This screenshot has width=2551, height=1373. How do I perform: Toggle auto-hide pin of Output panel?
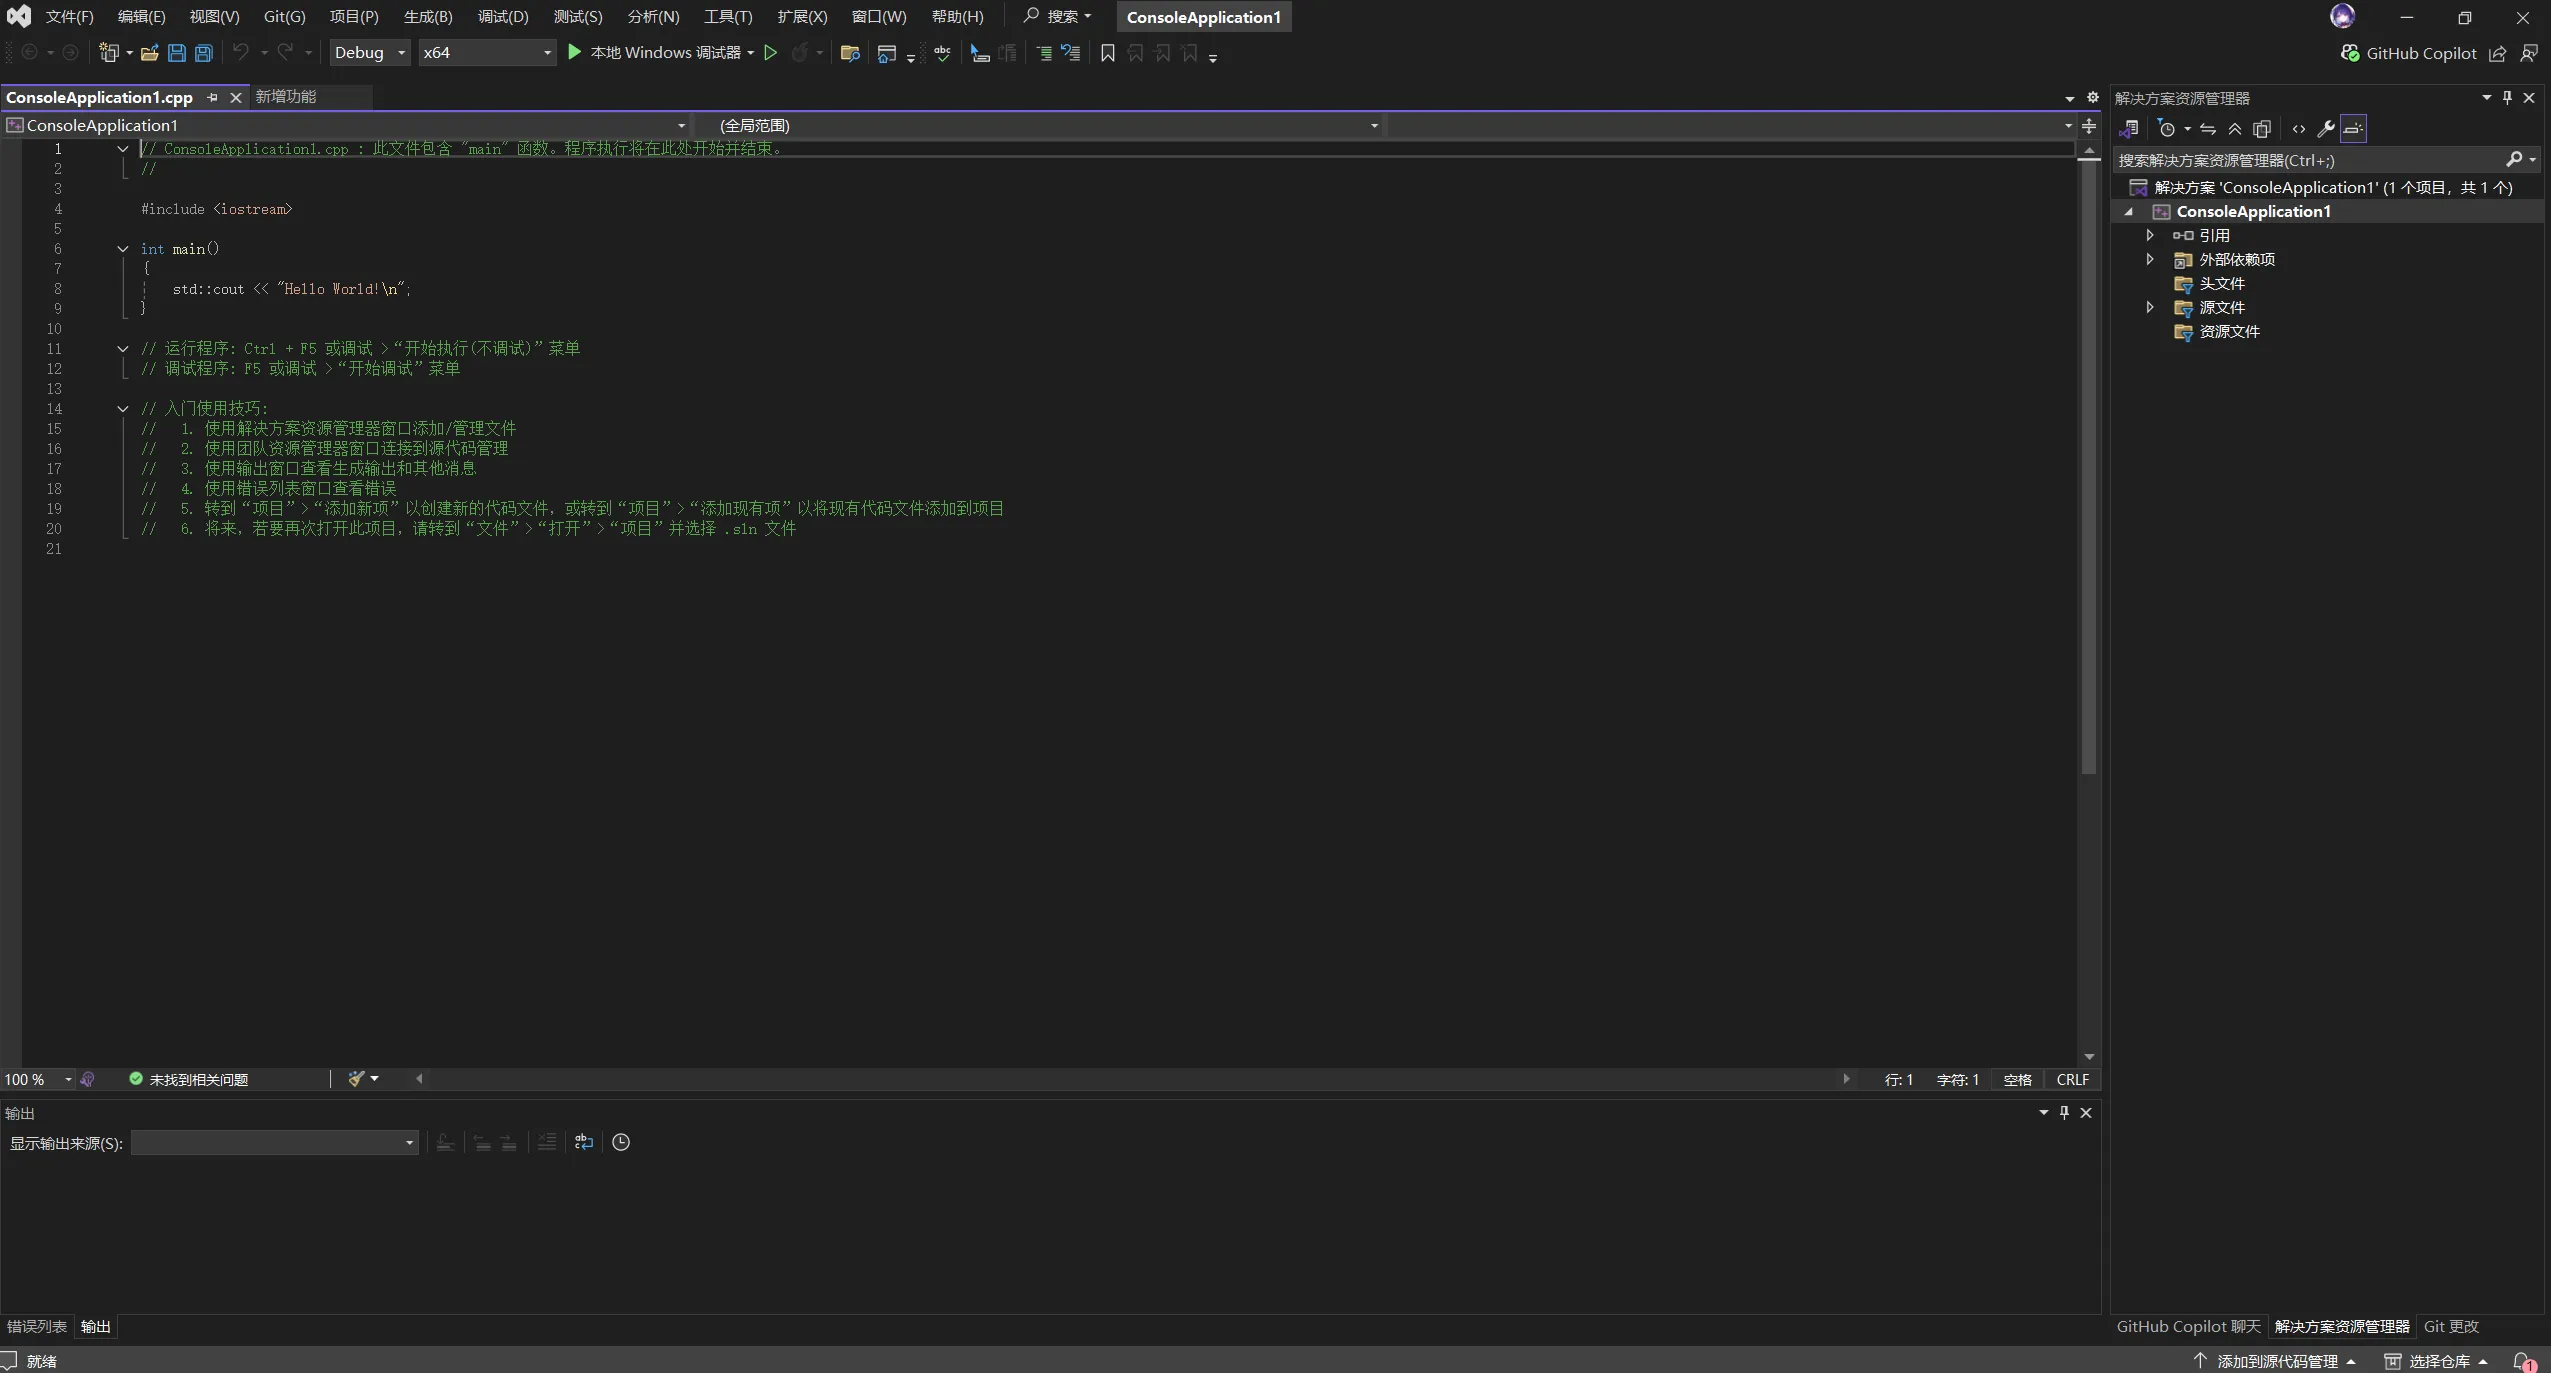2064,1112
